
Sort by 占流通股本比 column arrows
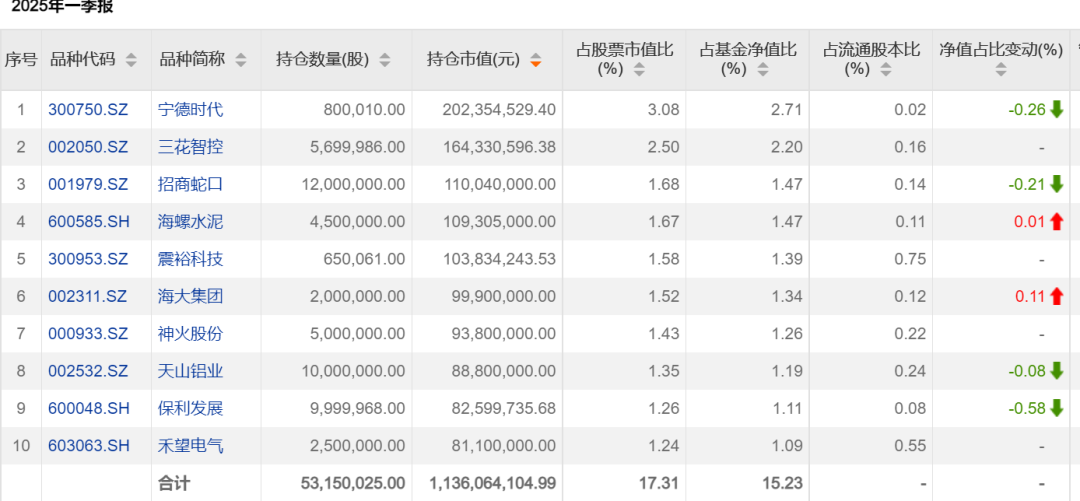pos(886,70)
